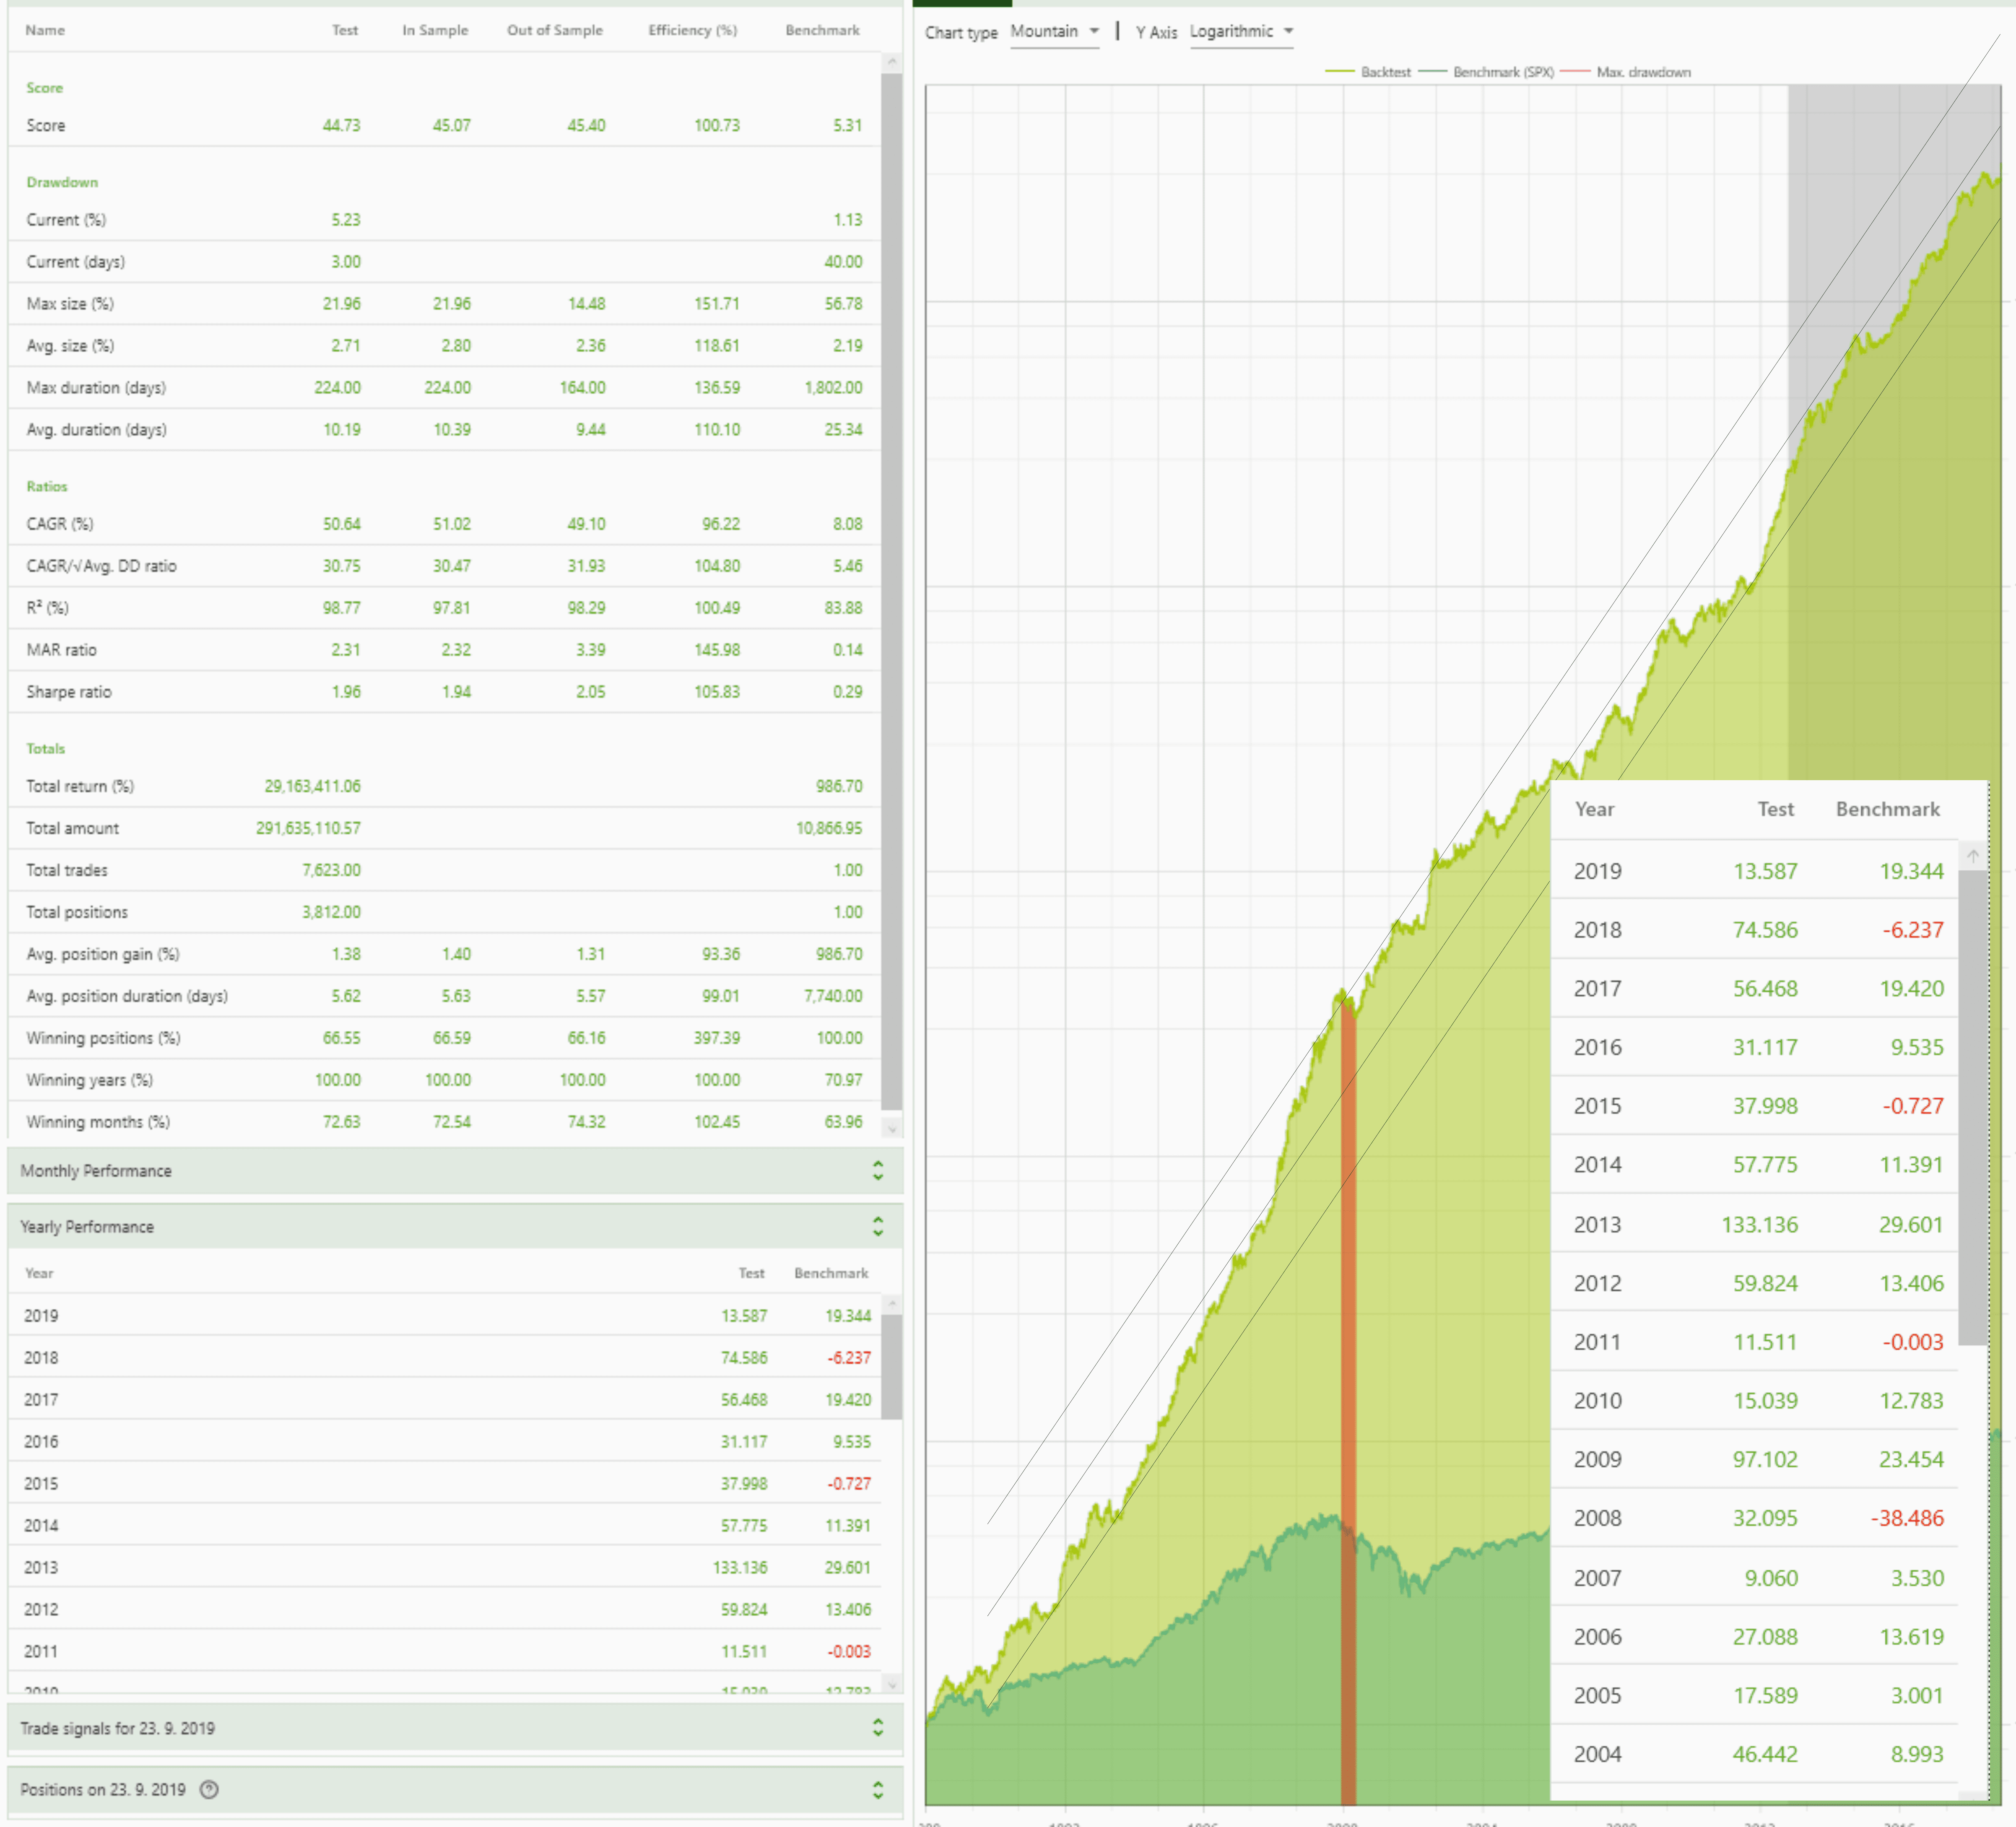Open the Y Axis Logarithmic dropdown
Viewport: 2016px width, 1827px height.
(1241, 32)
